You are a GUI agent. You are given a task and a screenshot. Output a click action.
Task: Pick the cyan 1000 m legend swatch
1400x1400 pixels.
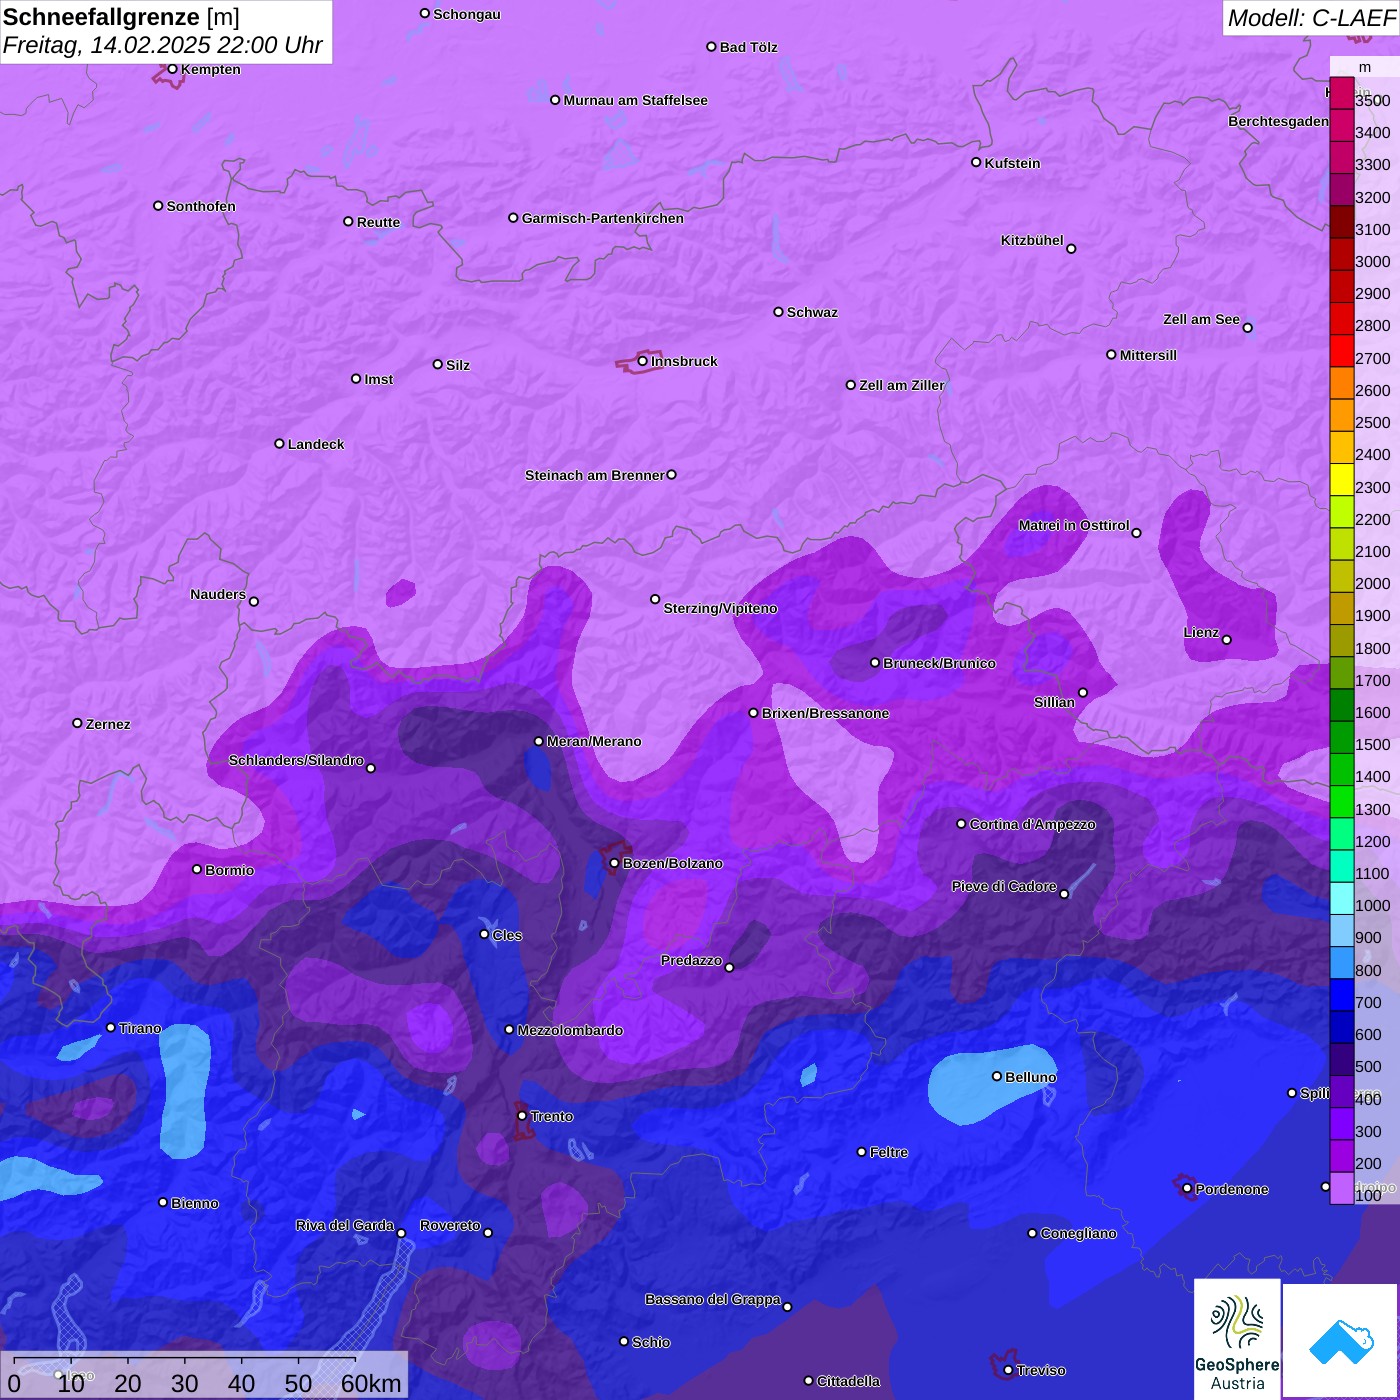pos(1342,898)
